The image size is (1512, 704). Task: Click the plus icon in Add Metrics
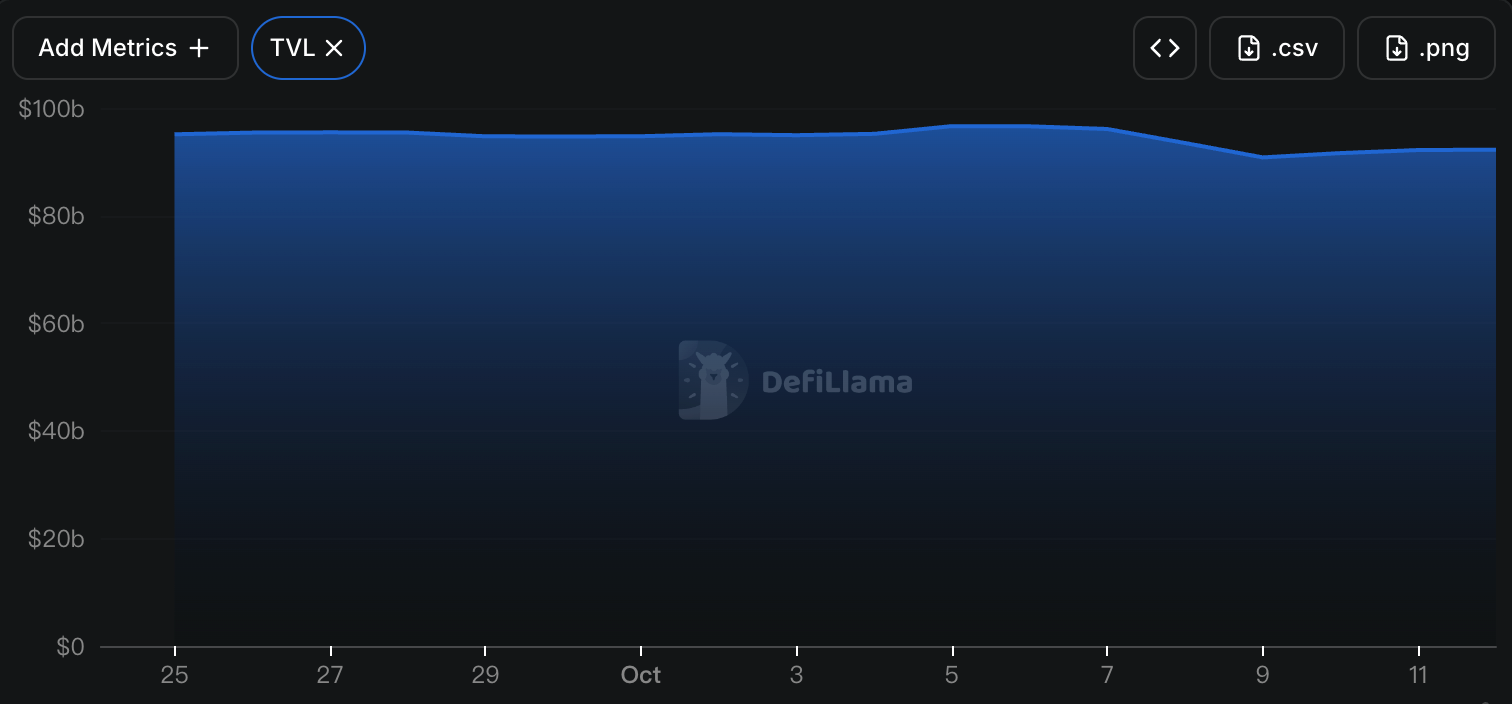point(199,48)
